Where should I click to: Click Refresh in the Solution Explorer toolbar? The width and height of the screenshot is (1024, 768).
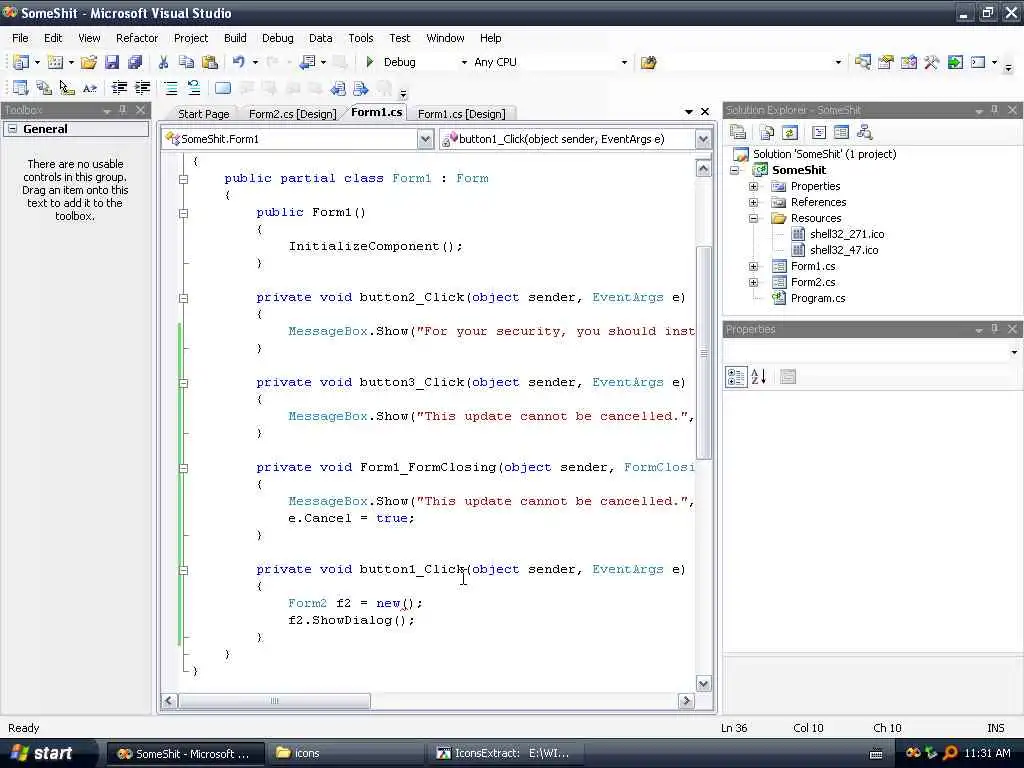tap(790, 133)
